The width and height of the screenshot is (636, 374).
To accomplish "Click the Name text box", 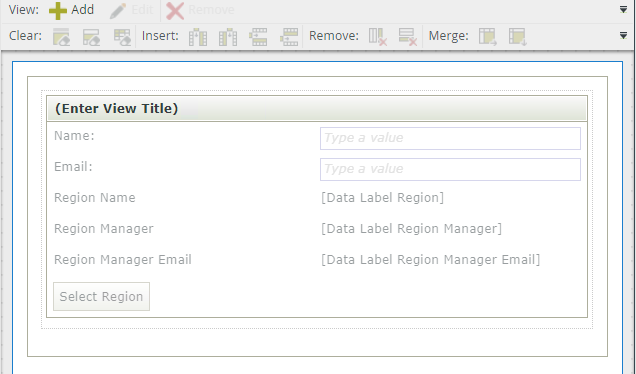I will (450, 138).
